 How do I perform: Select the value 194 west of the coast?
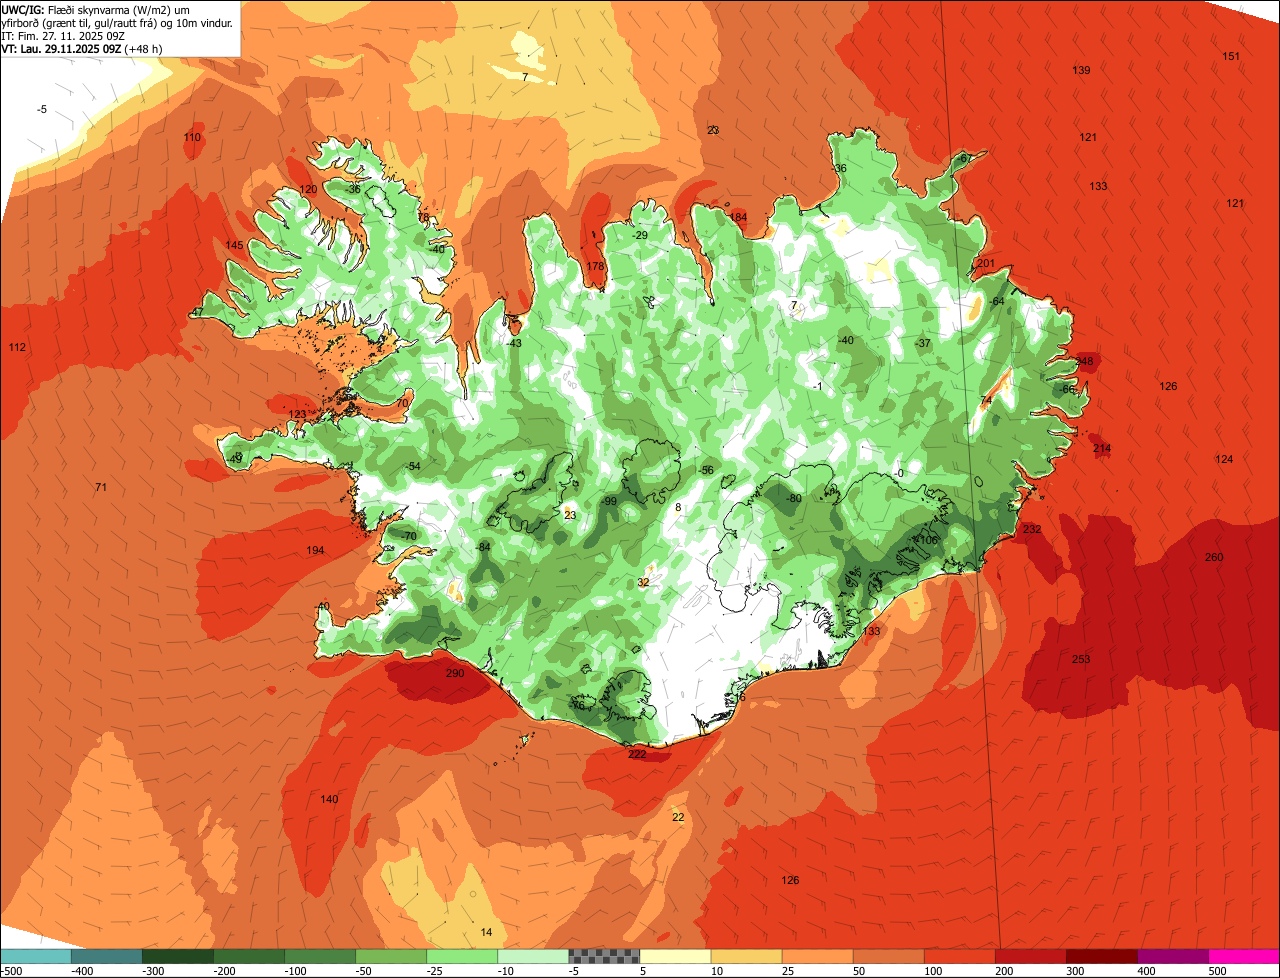pyautogui.click(x=315, y=551)
